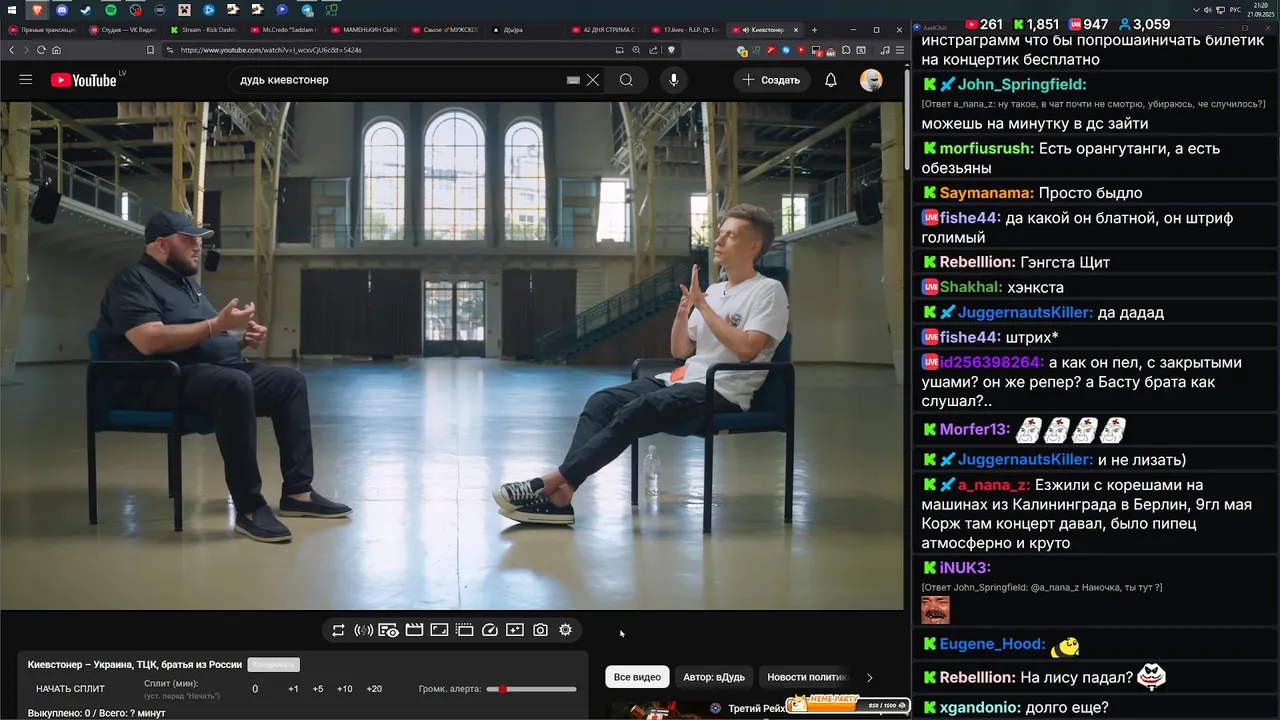1280x720 pixels.
Task: Click the audio boost icon in enhancer toolbar
Action: (x=363, y=630)
